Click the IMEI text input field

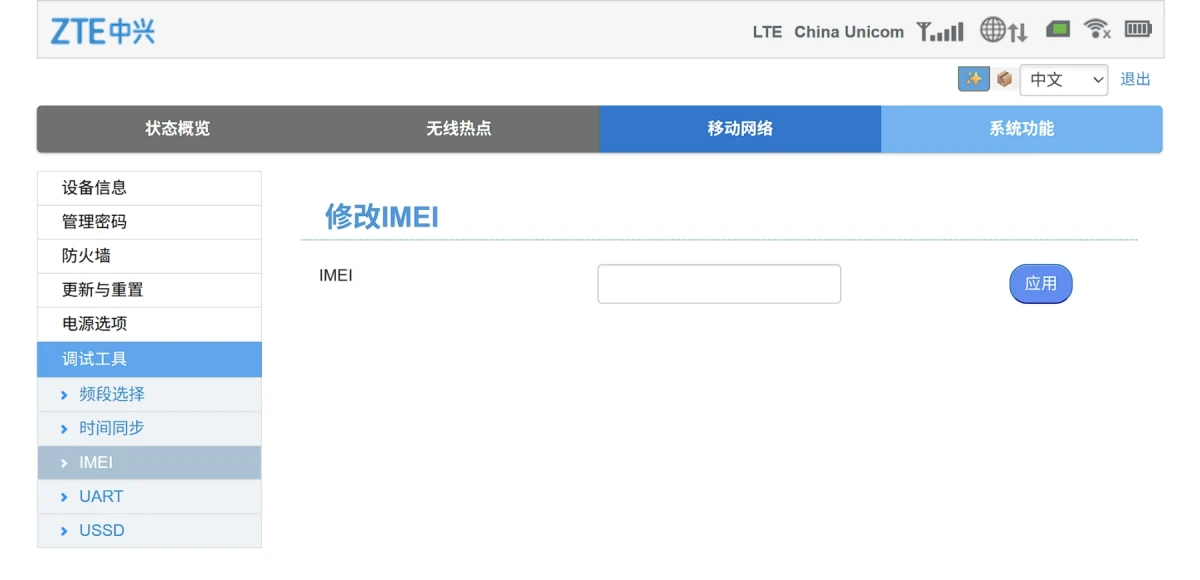pyautogui.click(x=719, y=284)
